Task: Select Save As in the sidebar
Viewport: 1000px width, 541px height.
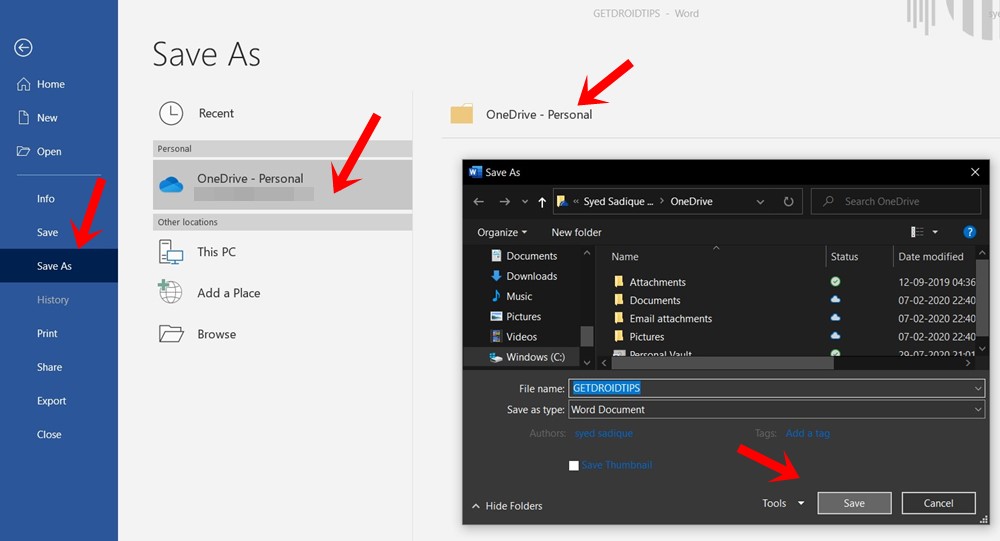Action: (59, 266)
